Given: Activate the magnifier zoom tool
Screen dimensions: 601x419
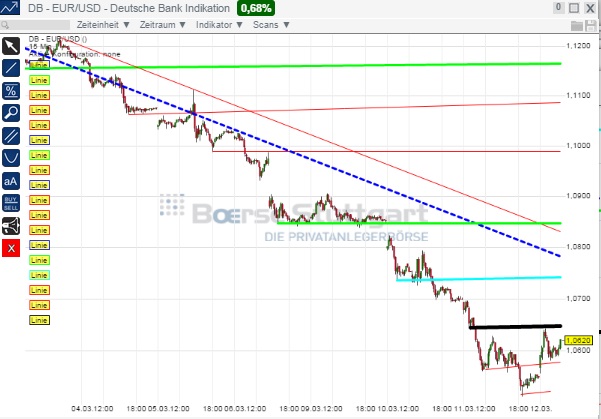Looking at the screenshot, I should (11, 113).
